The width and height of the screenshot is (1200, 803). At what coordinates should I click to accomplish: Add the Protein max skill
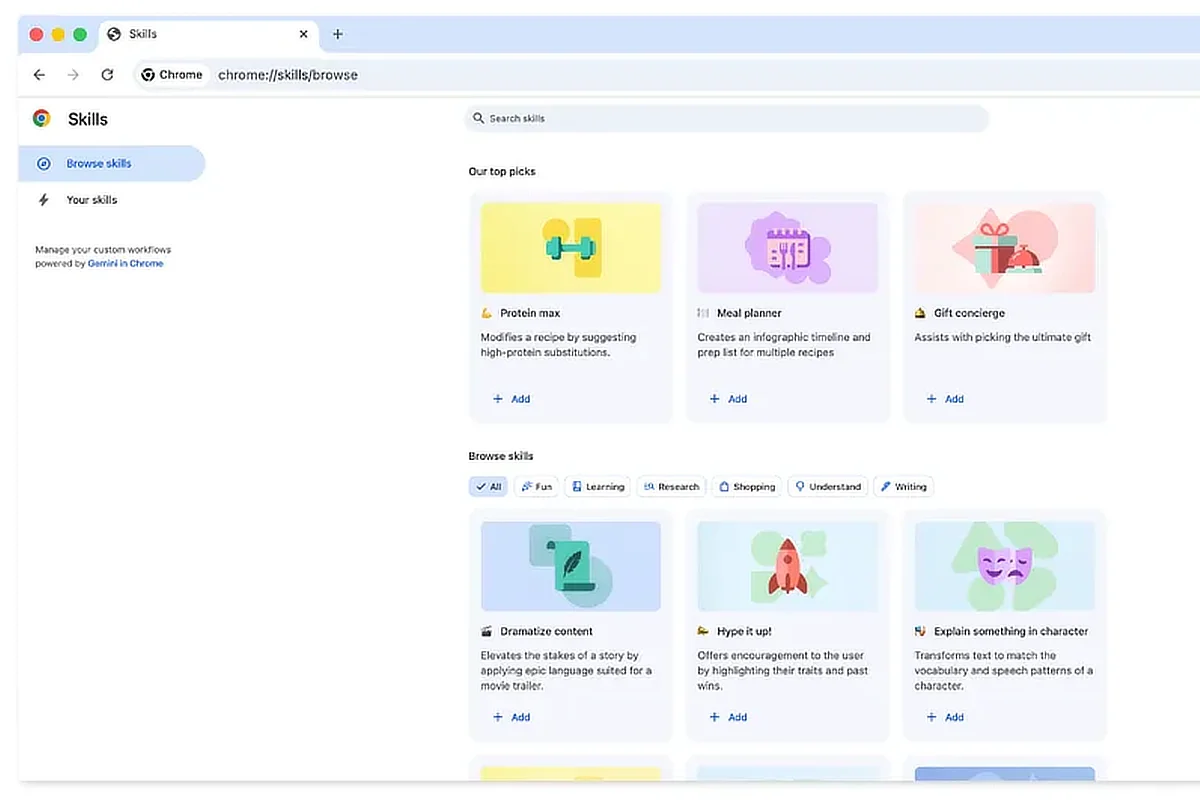point(511,399)
